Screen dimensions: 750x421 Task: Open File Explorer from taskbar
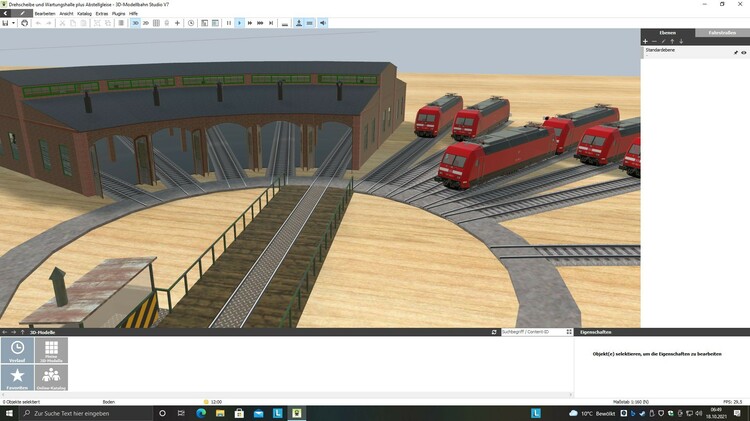(220, 413)
